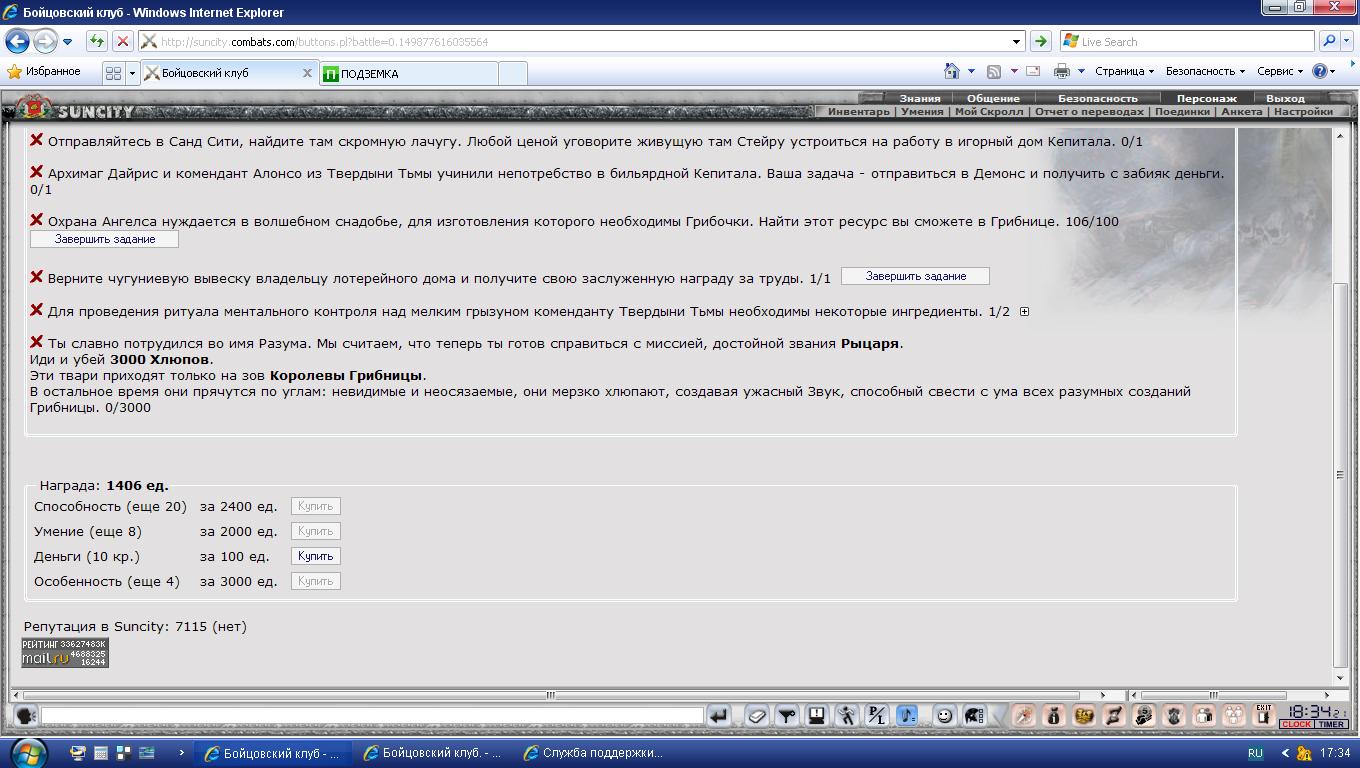Cancel the 3000 Хлюпов quest red X
Screen dimensions: 1360x768
coord(37,343)
